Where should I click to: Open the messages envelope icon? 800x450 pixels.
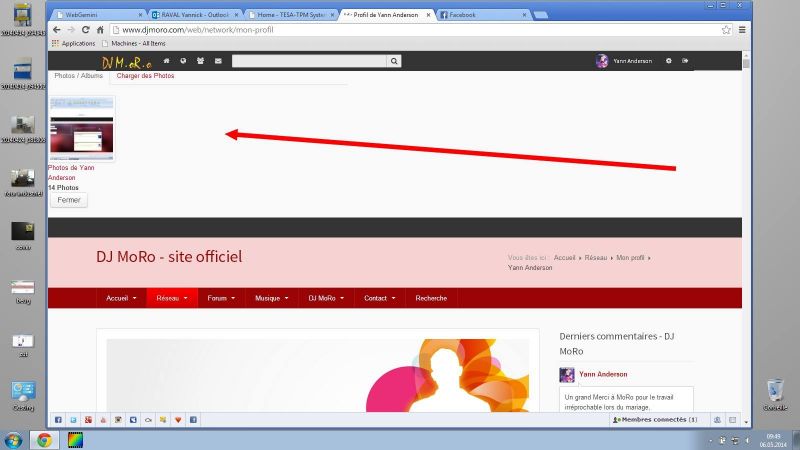point(218,61)
